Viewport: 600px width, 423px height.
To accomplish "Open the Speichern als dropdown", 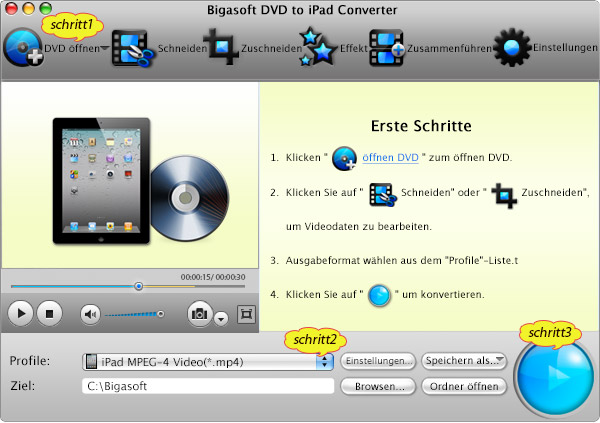I will click(x=464, y=361).
